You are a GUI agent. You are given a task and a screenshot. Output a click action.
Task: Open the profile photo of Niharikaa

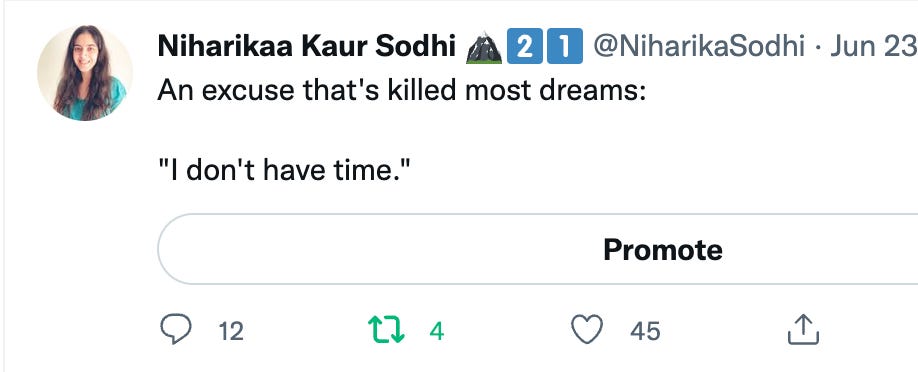85,73
